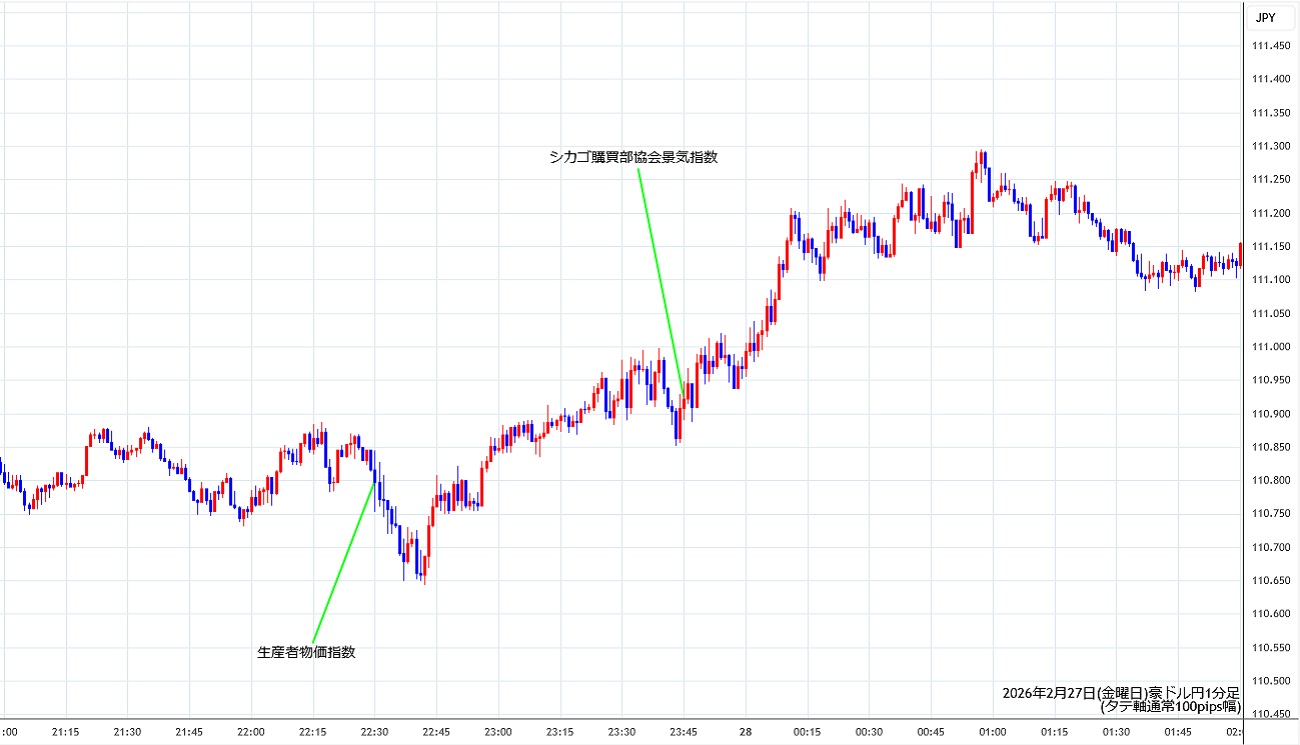The image size is (1300, 745).
Task: Click the 22:00 time axis label
Action: 251,732
